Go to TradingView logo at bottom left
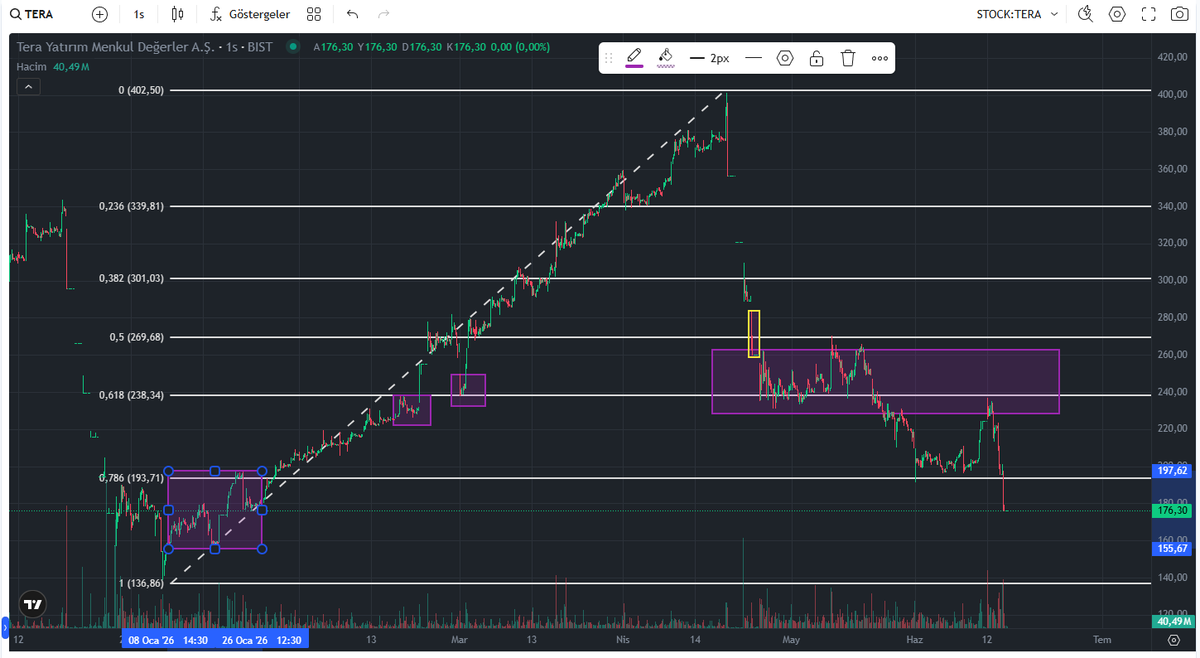1200x658 pixels. pyautogui.click(x=33, y=604)
